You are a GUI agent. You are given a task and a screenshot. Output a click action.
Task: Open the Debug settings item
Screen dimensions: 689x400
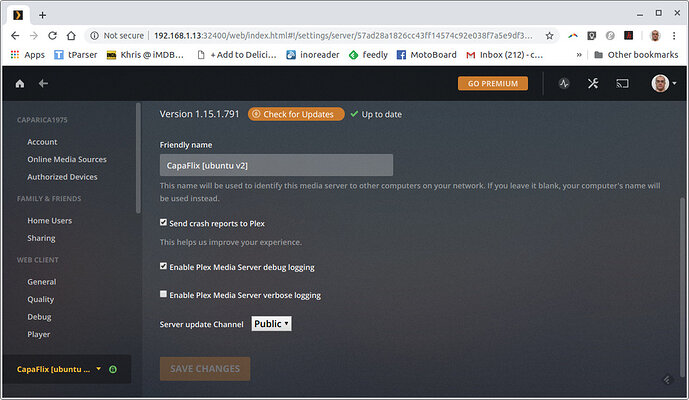click(39, 317)
